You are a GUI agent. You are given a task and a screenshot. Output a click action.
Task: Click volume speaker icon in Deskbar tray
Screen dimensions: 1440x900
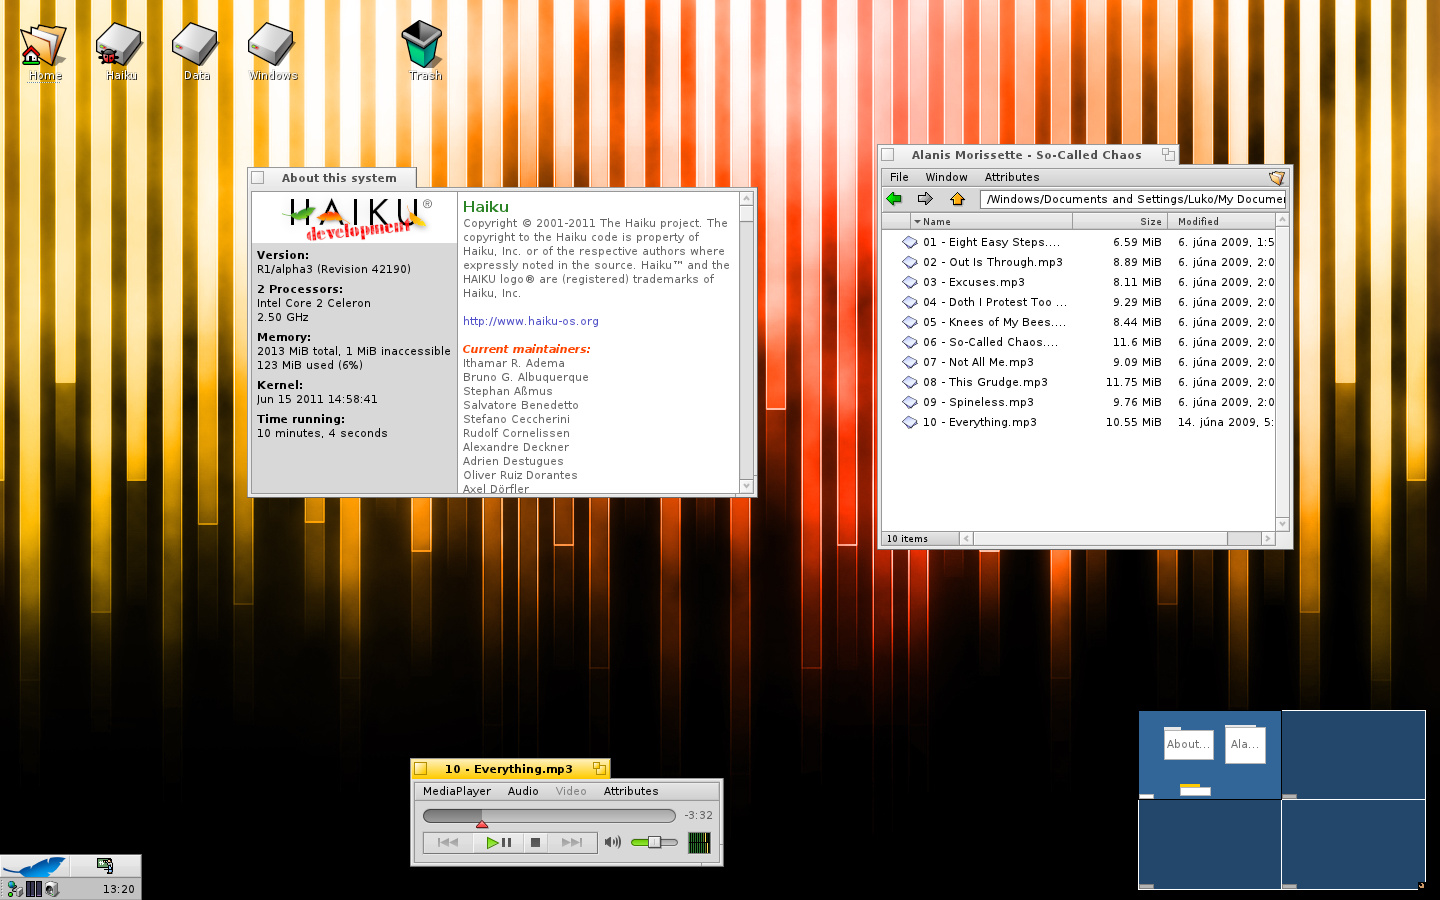52,889
